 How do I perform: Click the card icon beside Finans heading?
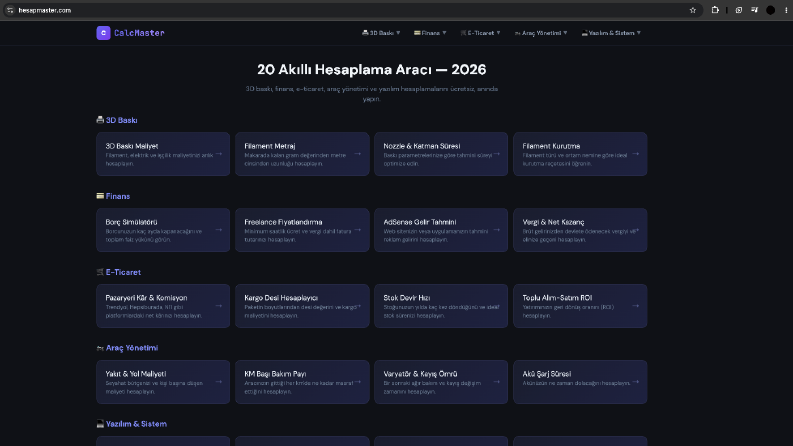(100, 196)
